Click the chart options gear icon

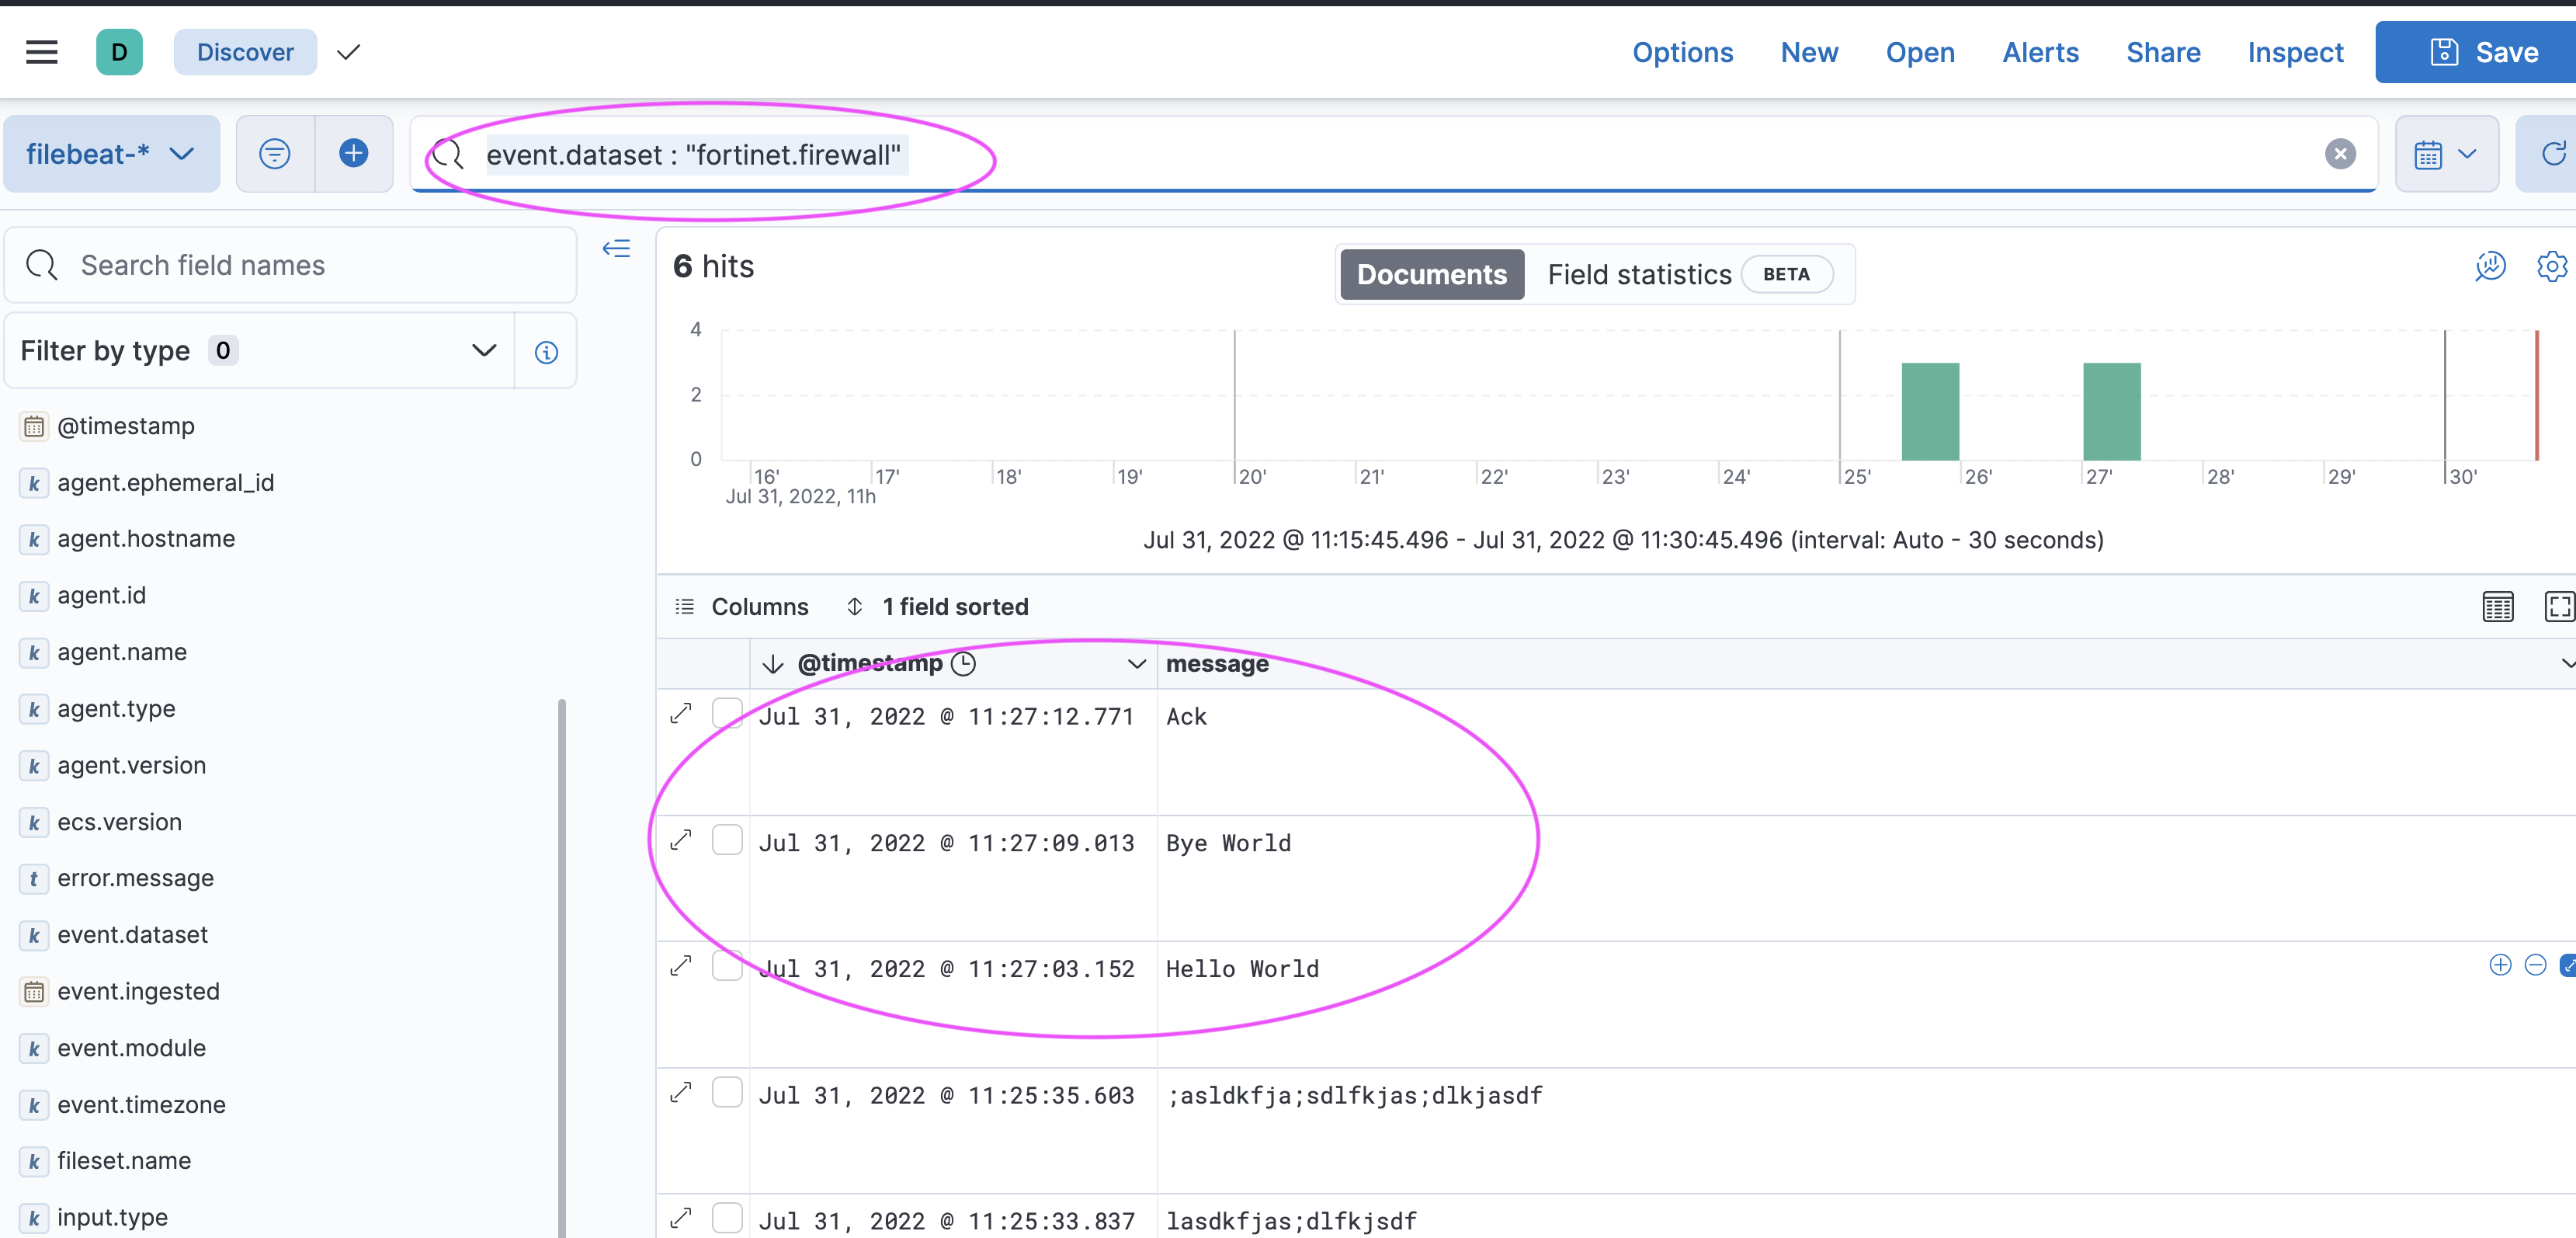pos(2551,266)
